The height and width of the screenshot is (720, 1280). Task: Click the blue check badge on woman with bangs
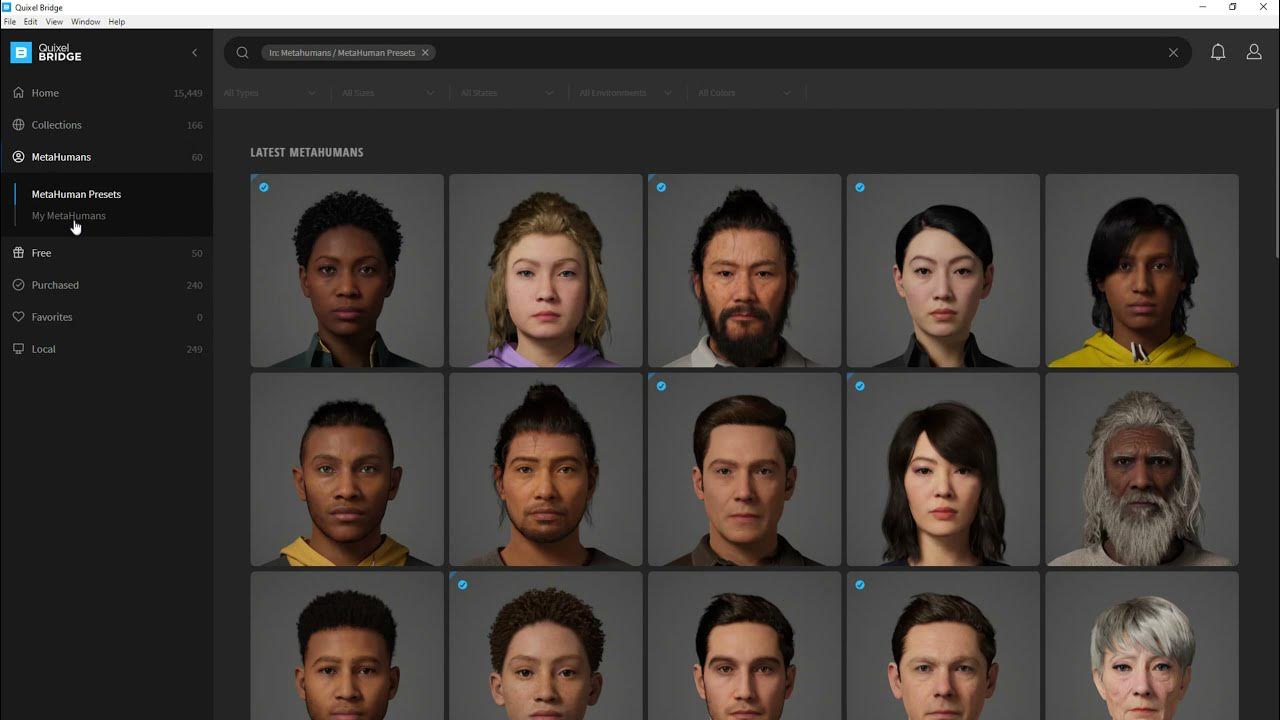tap(860, 386)
